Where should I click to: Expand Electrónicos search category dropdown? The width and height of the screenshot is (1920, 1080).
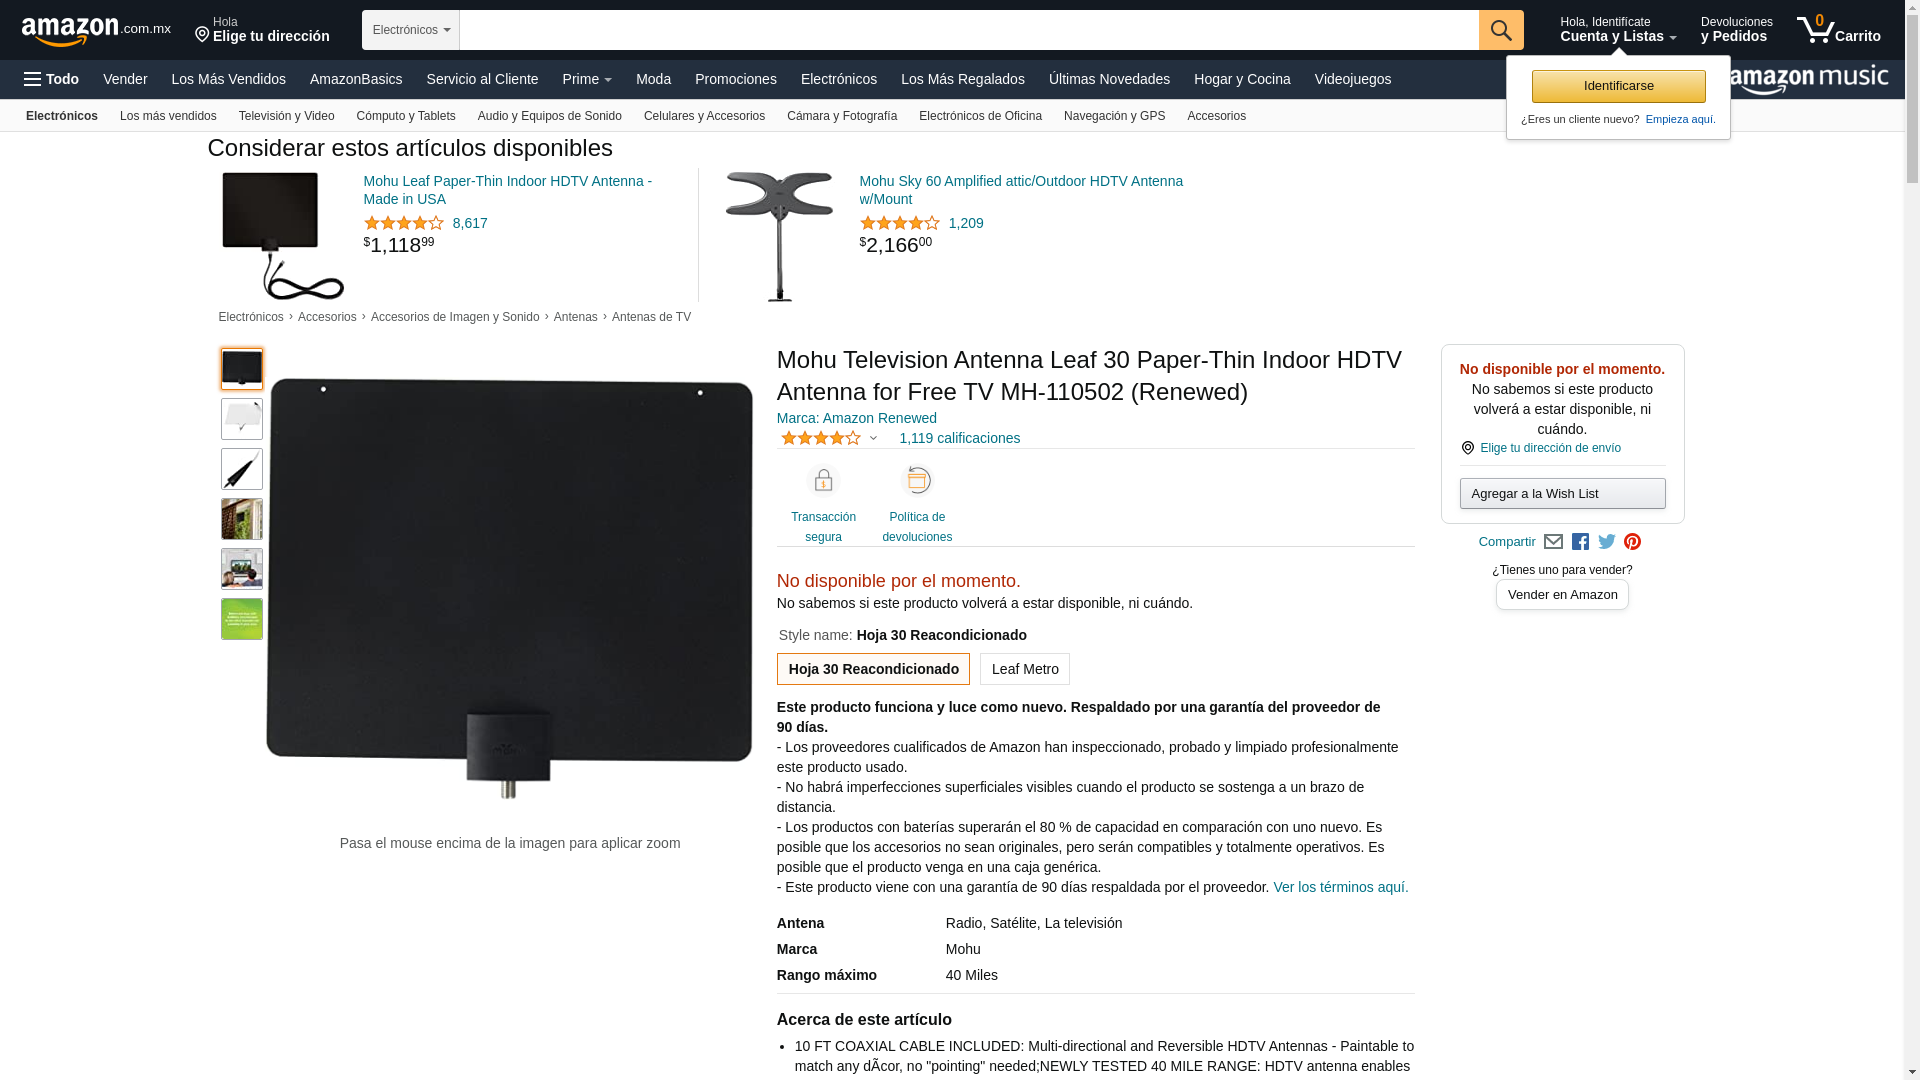tap(411, 30)
